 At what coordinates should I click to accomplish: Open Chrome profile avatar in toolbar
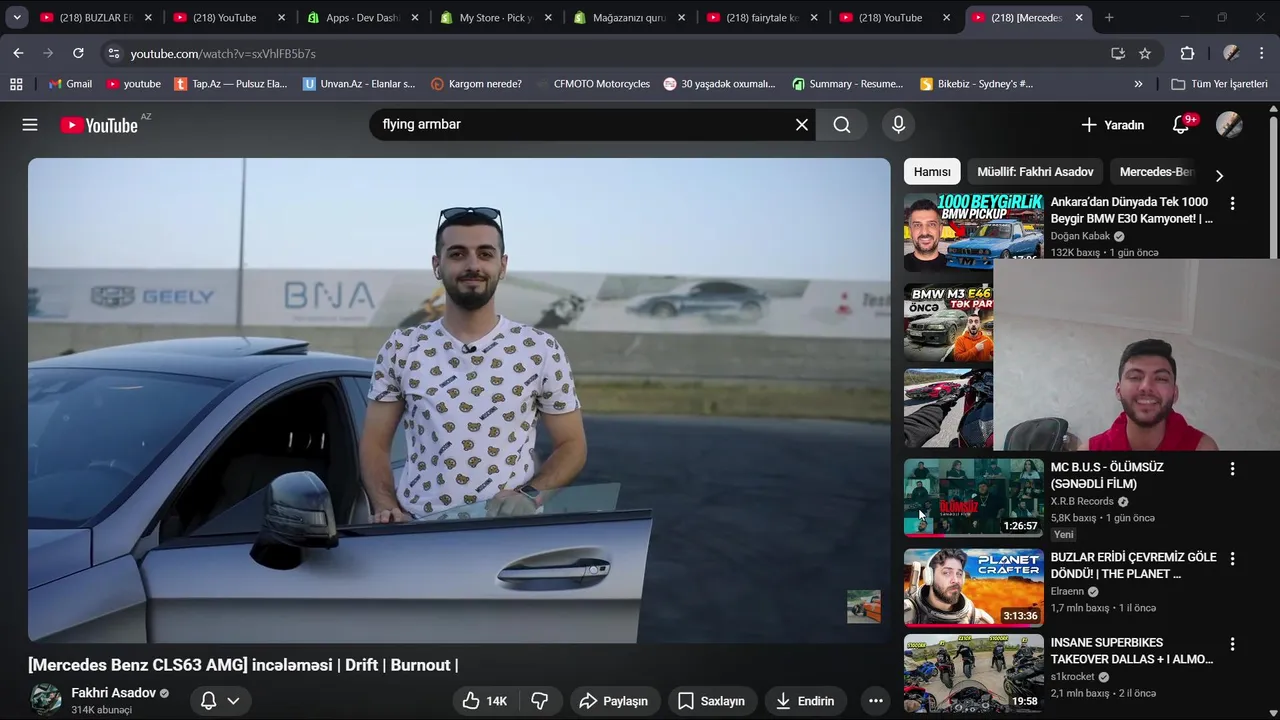click(x=1231, y=53)
